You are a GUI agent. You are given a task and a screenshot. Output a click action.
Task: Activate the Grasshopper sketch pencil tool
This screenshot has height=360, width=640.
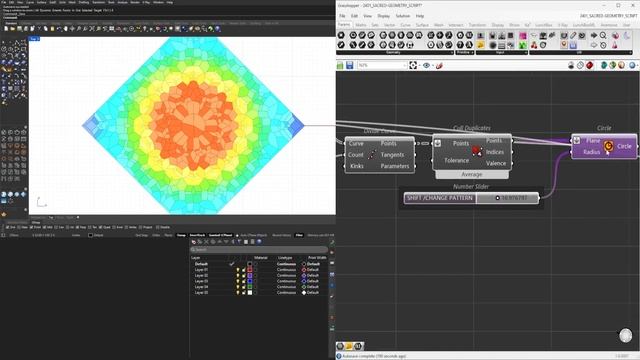pos(439,65)
